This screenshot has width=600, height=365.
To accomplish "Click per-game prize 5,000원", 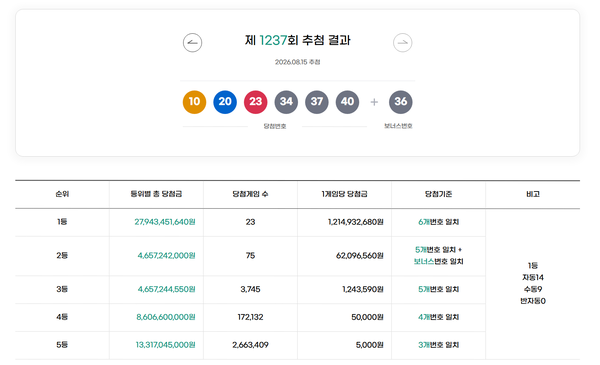I will tap(369, 345).
